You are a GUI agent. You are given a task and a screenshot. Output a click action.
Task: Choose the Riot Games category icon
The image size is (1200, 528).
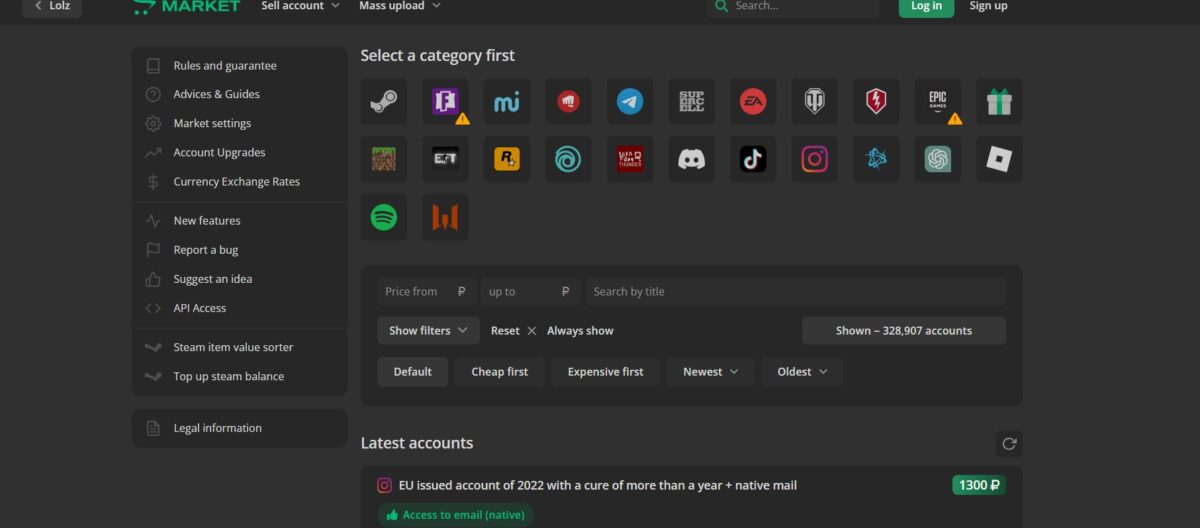point(568,102)
